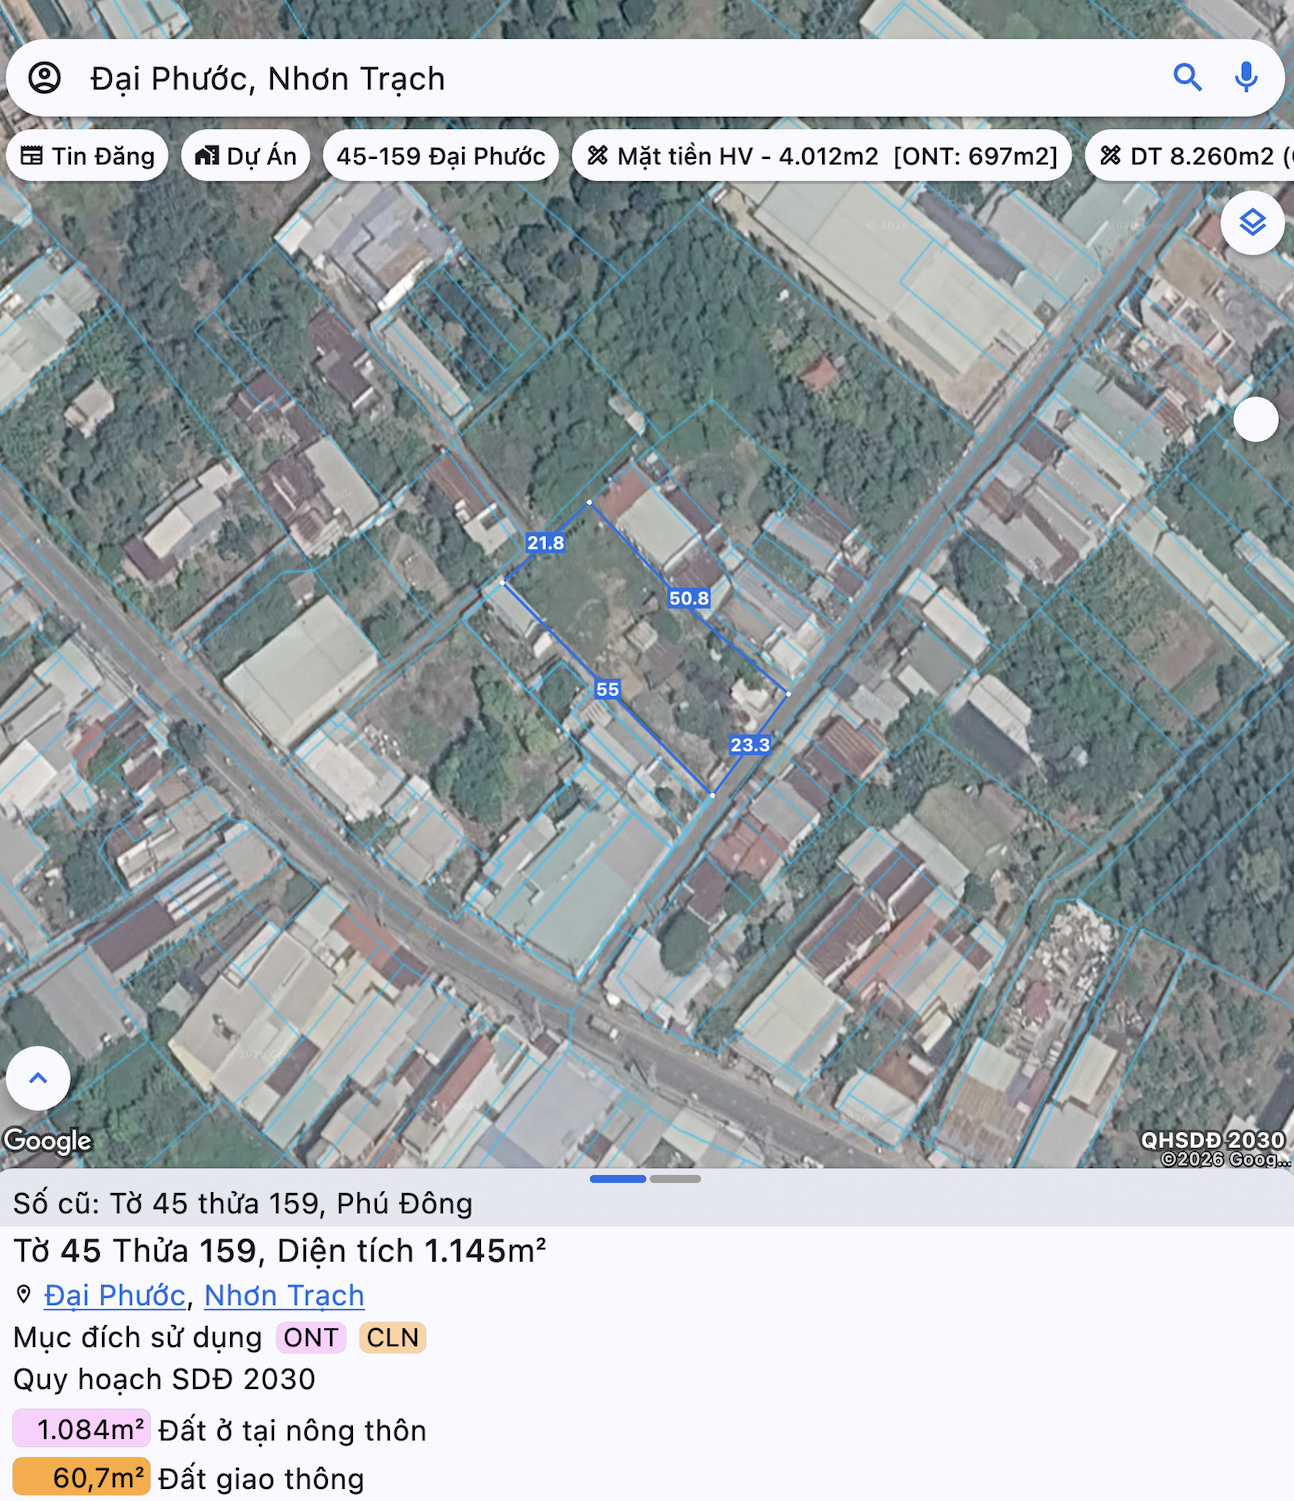Select the Mặt tiền HV 4.012m2 chip
Viewport: 1294px width, 1501px height.
(x=822, y=156)
